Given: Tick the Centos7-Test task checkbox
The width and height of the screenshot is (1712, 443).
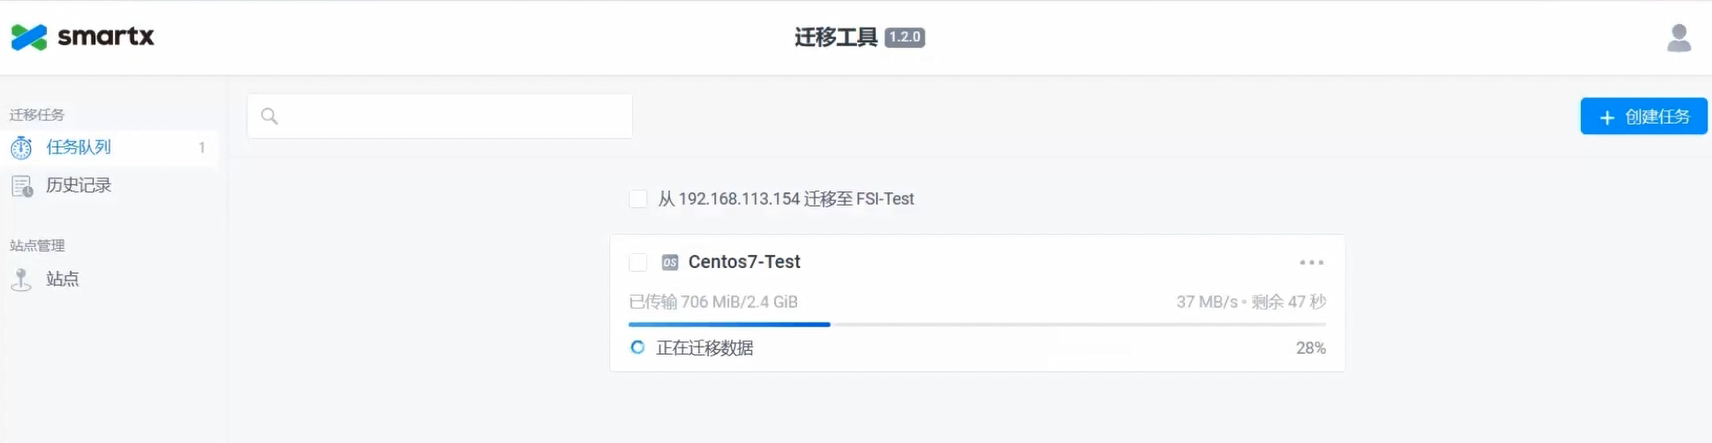Looking at the screenshot, I should point(638,262).
